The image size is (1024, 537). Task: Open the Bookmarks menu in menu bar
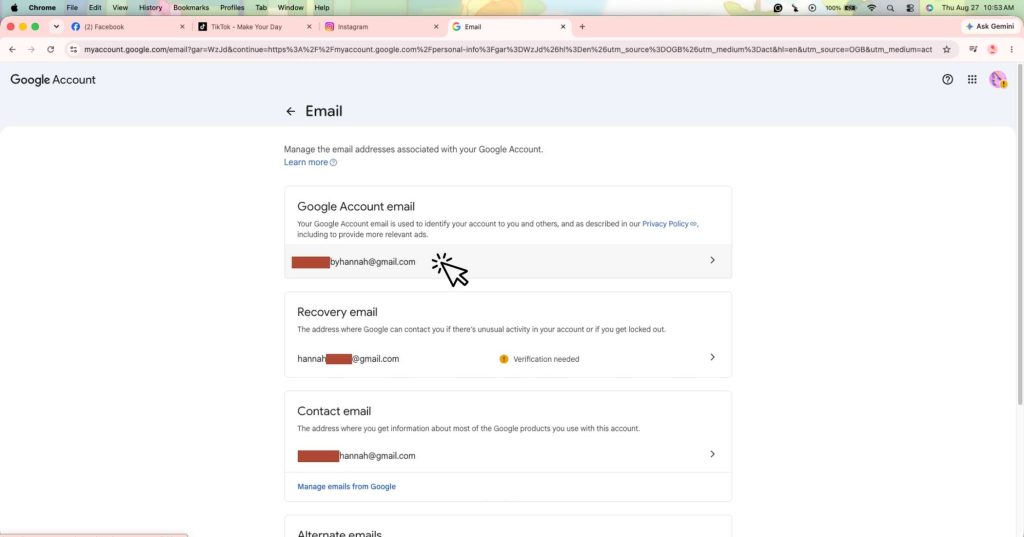point(191,7)
